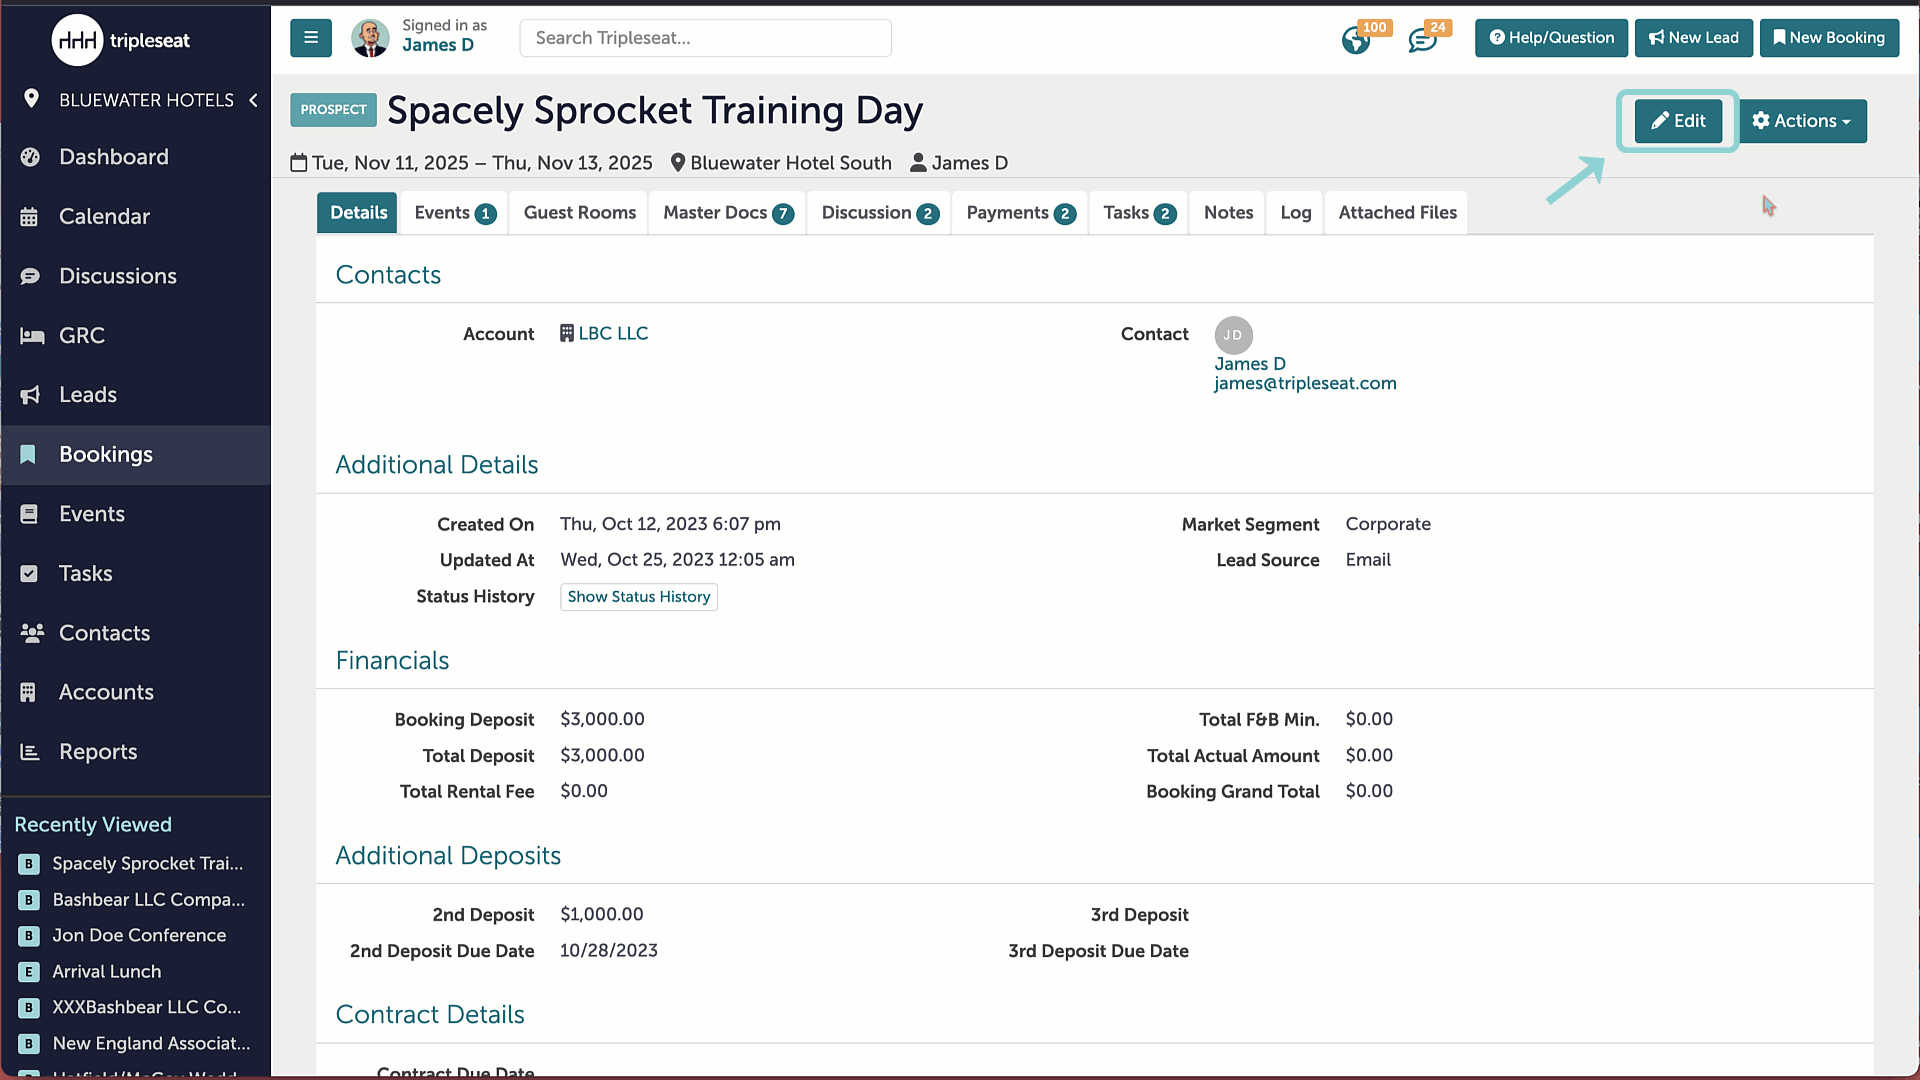Click the Edit button
Image resolution: width=1920 pixels, height=1080 pixels.
[1678, 121]
